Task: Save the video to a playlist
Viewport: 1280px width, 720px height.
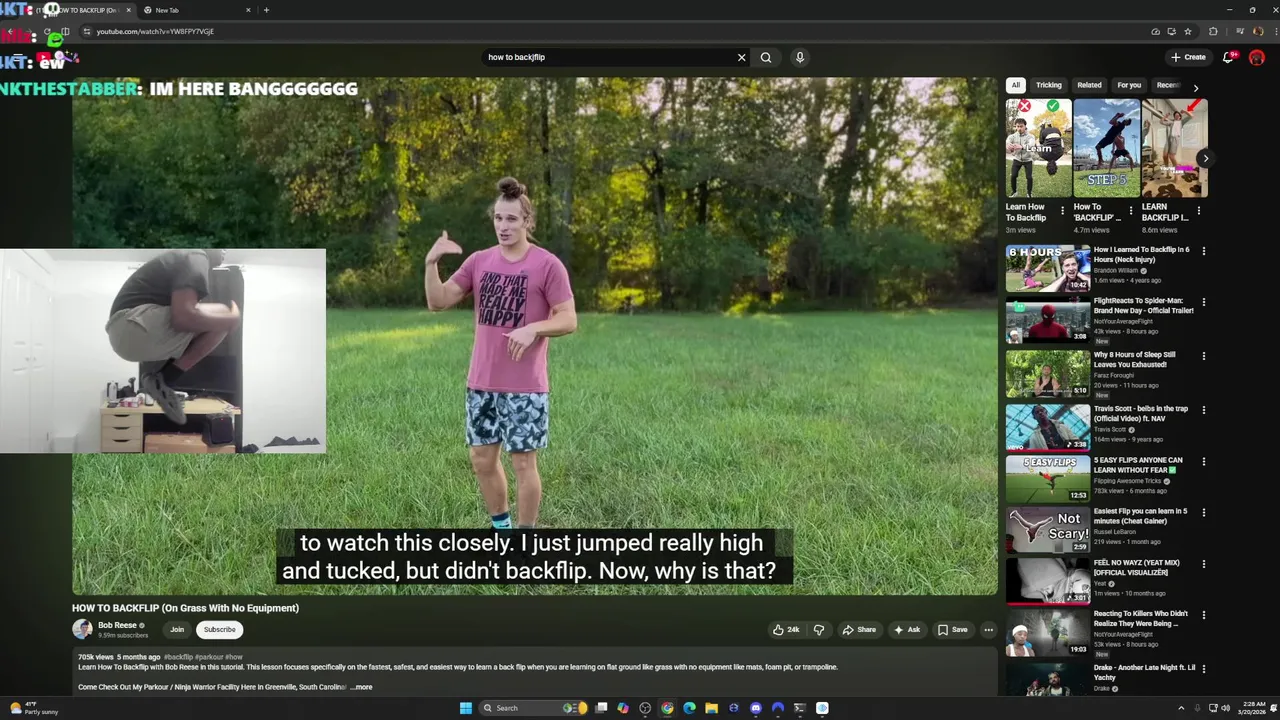Action: click(952, 630)
